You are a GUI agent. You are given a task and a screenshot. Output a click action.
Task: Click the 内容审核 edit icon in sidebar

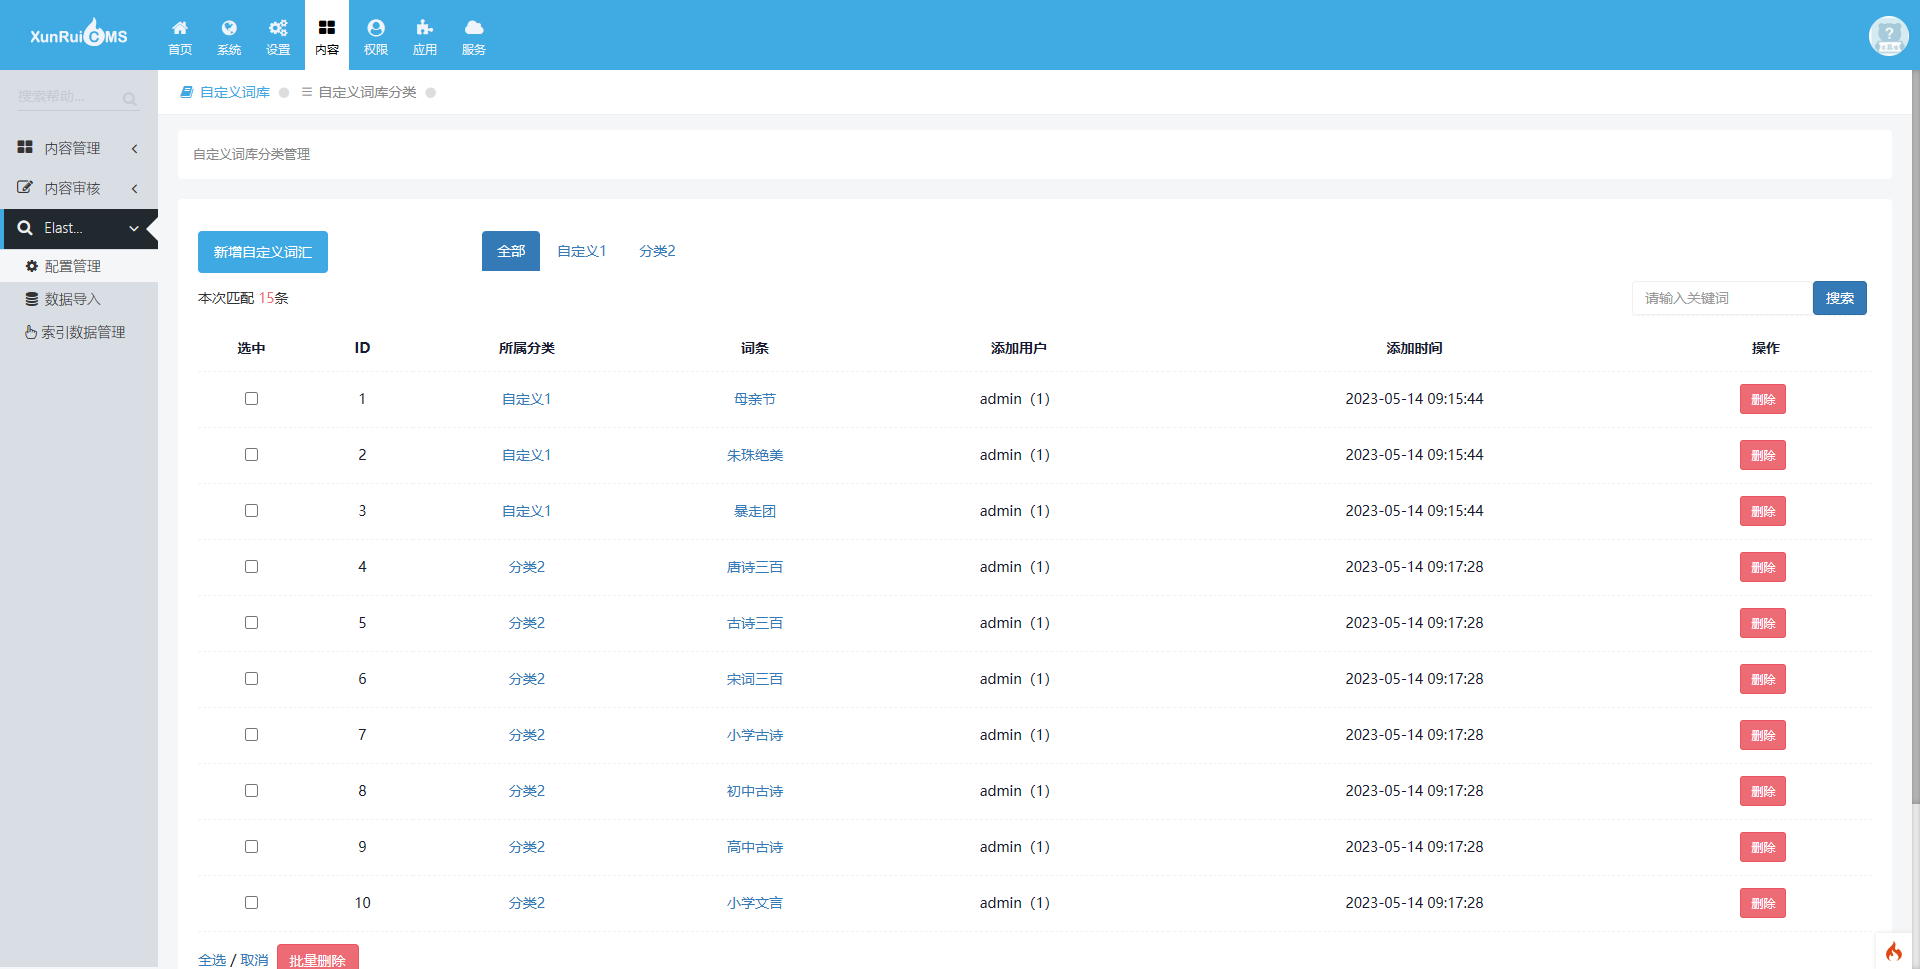coord(25,187)
